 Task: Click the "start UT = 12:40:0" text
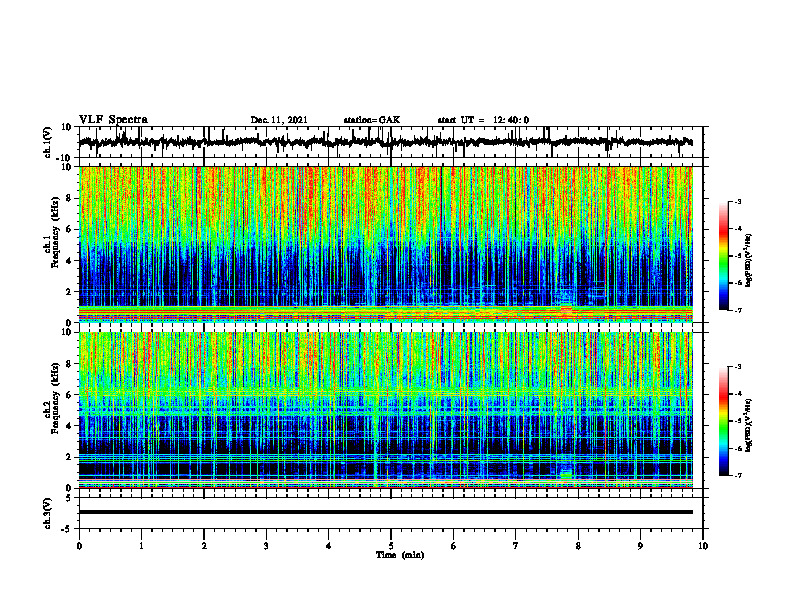click(x=483, y=120)
